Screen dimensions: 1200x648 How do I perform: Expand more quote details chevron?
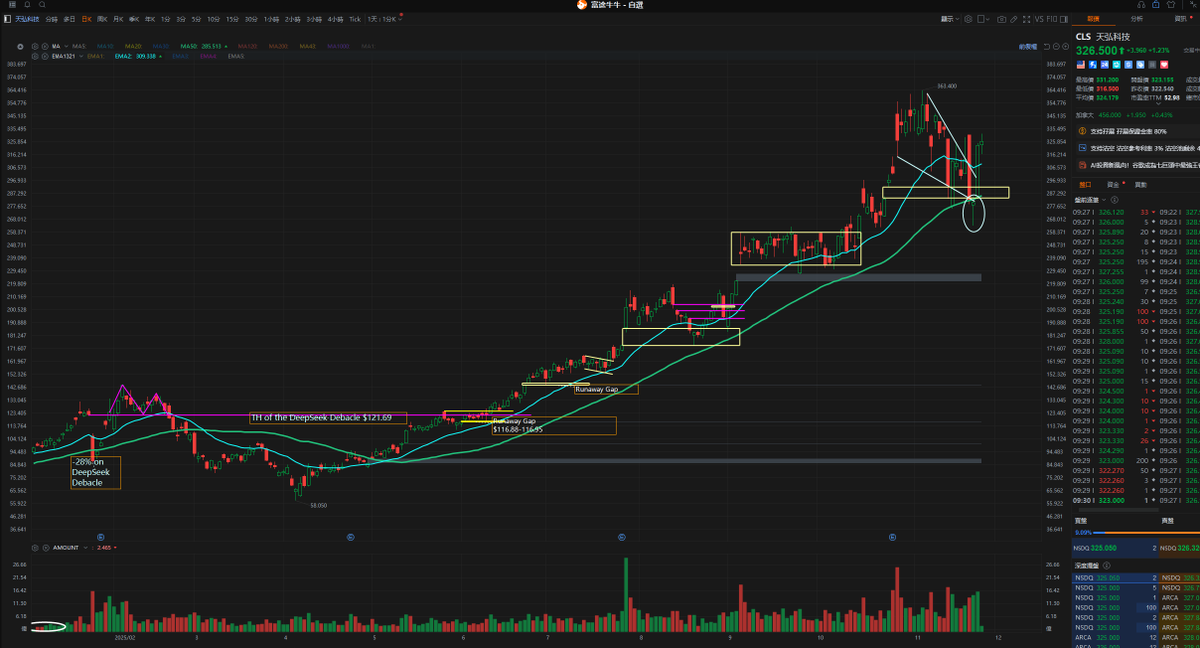(1158, 103)
